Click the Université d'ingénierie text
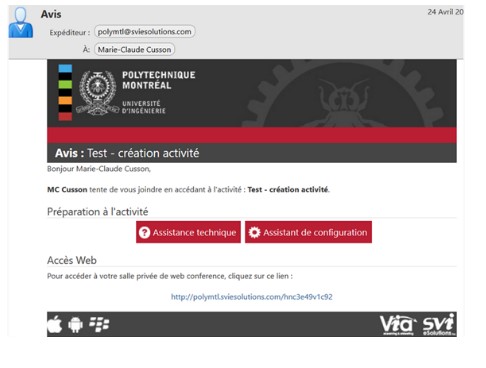 coord(144,107)
